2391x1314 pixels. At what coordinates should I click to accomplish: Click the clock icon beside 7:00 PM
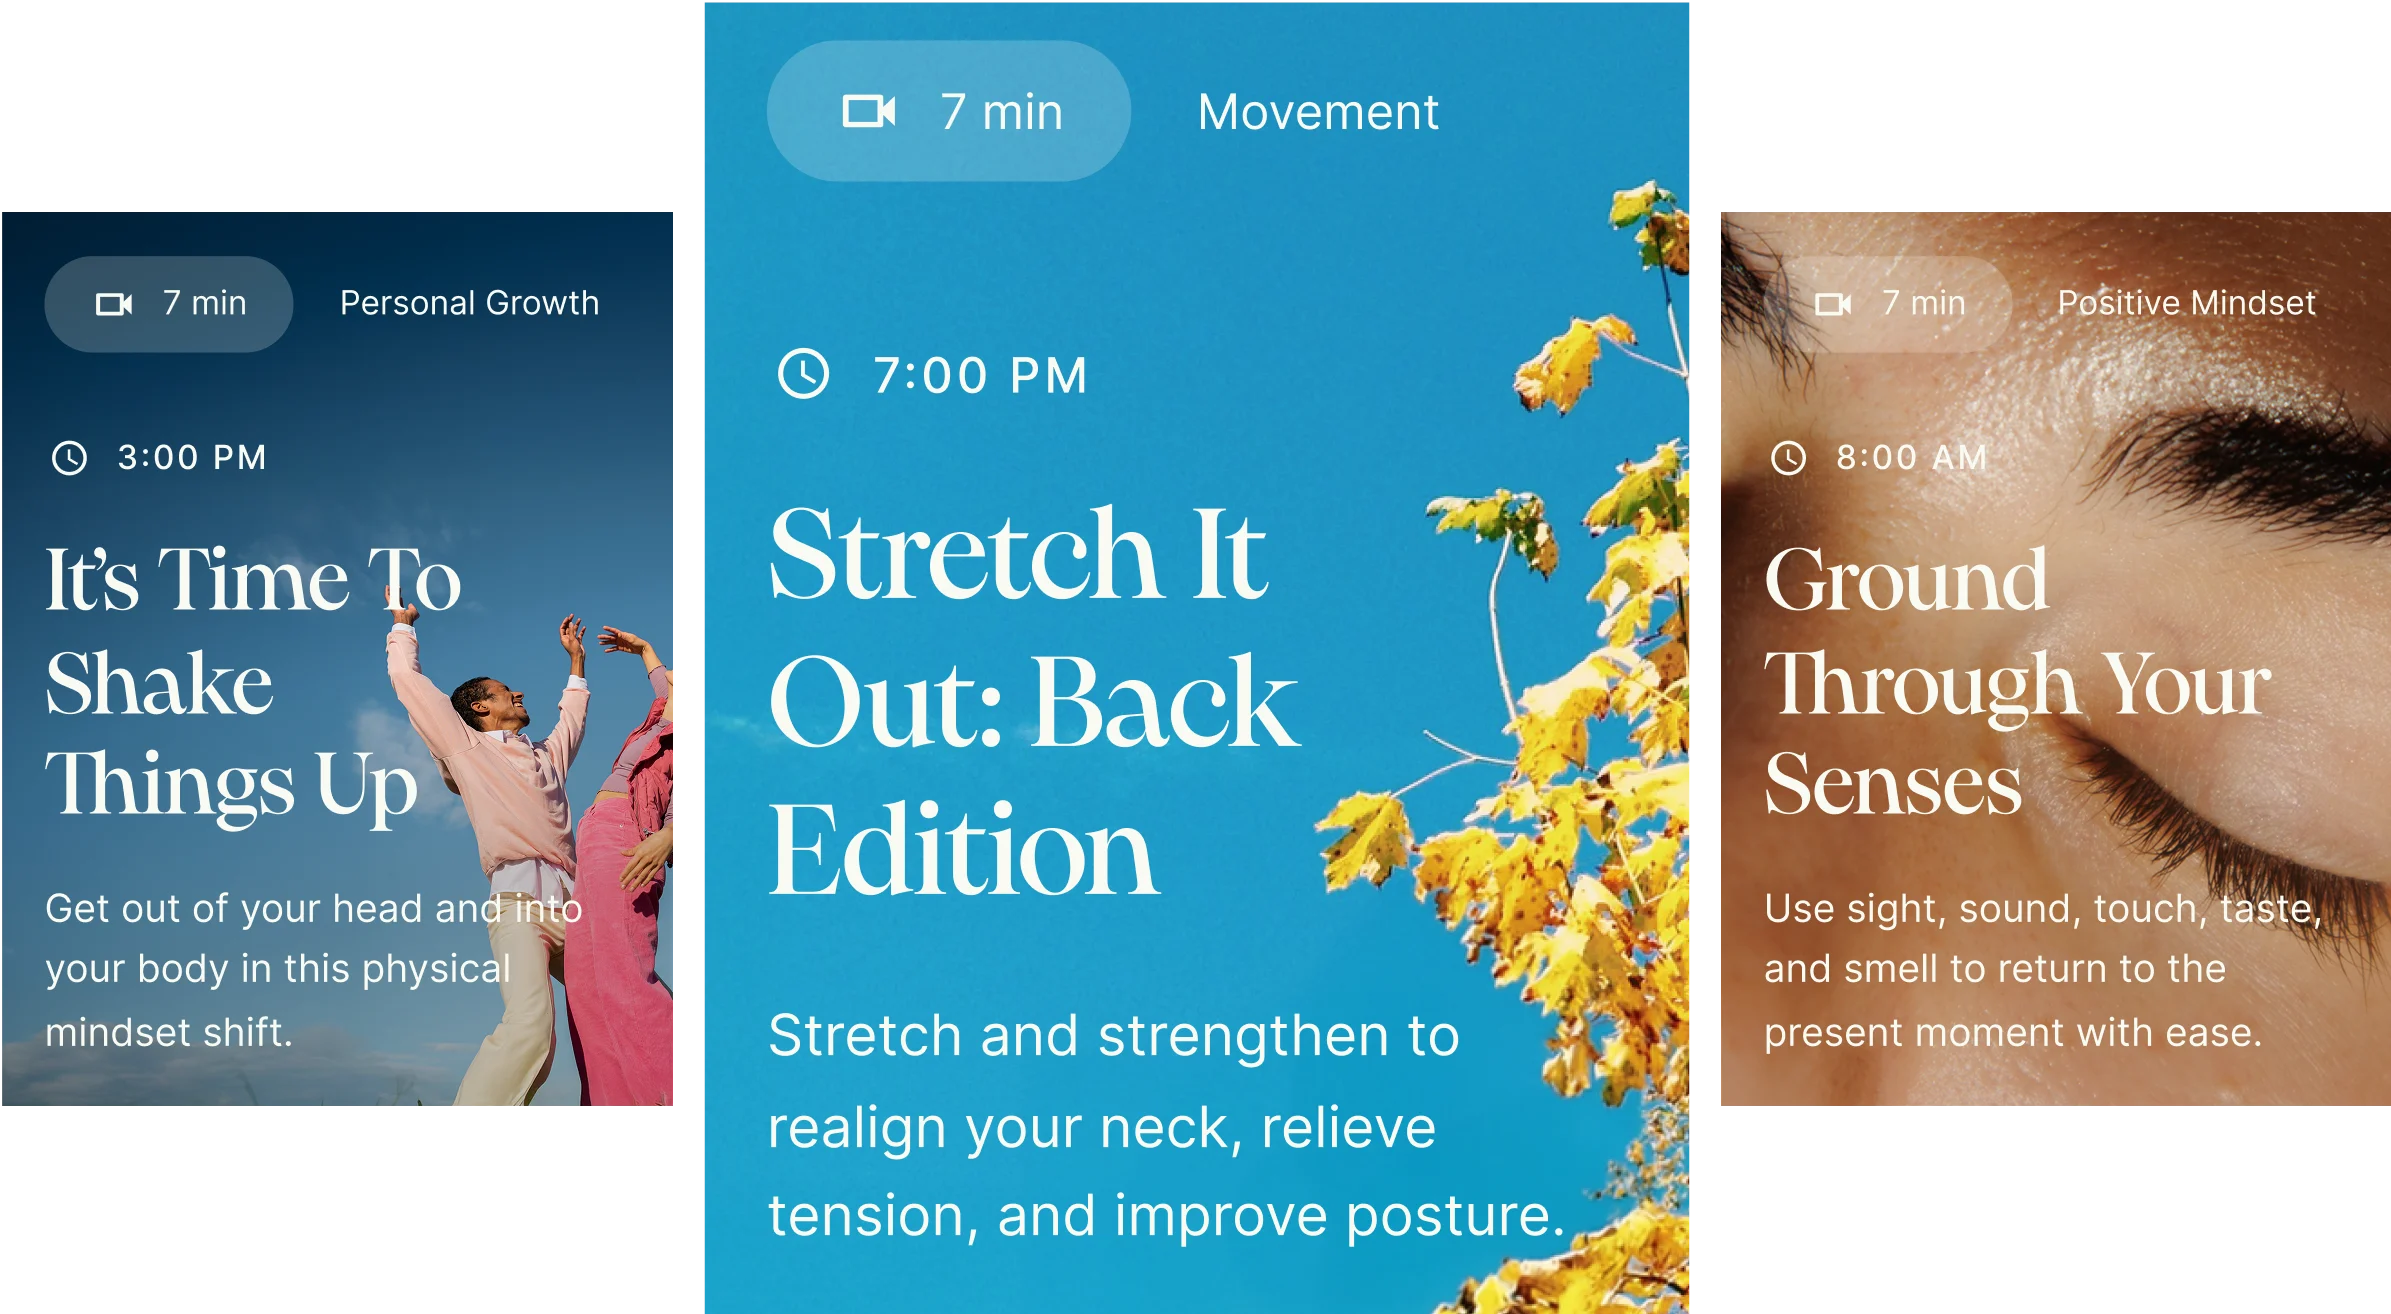pyautogui.click(x=803, y=374)
